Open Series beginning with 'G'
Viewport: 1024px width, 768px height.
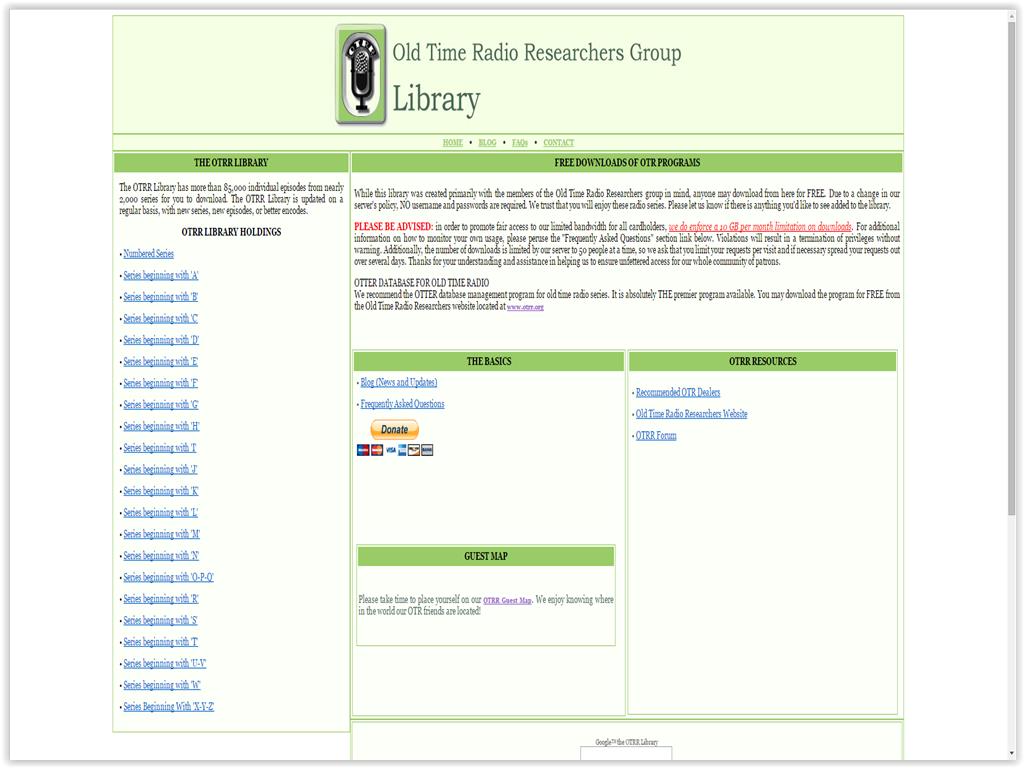tap(161, 404)
